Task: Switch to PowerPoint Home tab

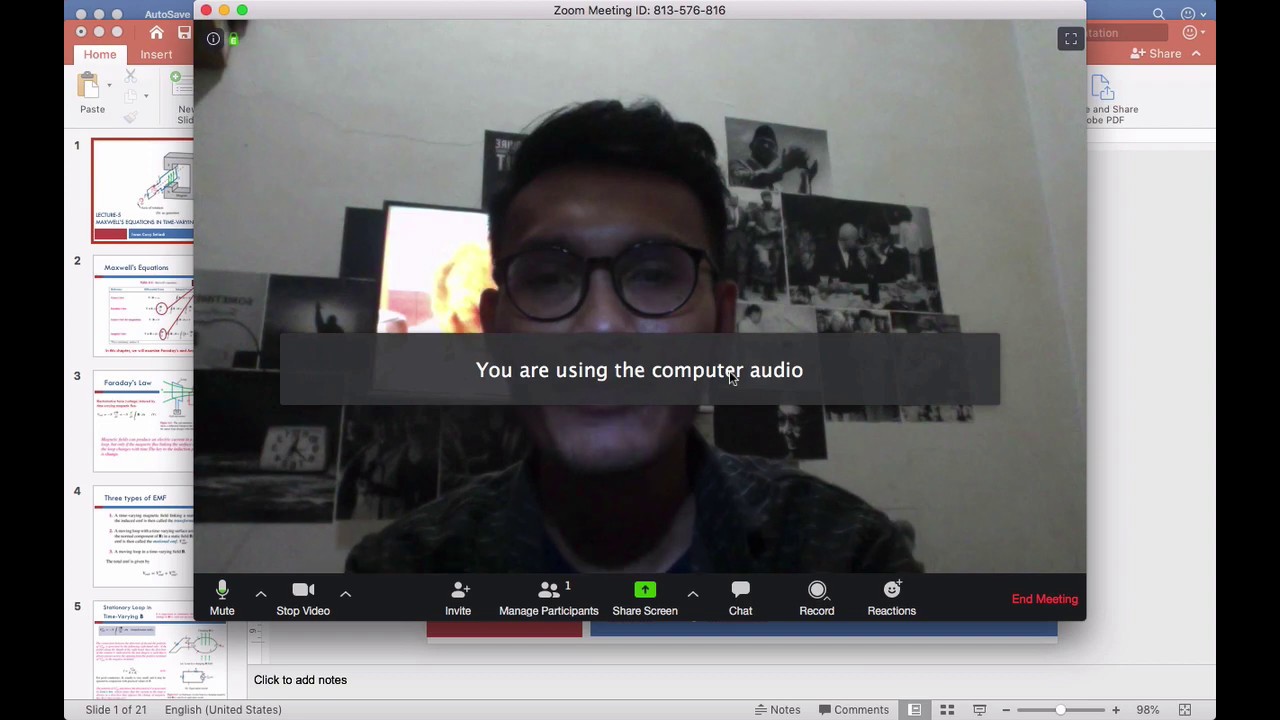Action: [x=100, y=54]
